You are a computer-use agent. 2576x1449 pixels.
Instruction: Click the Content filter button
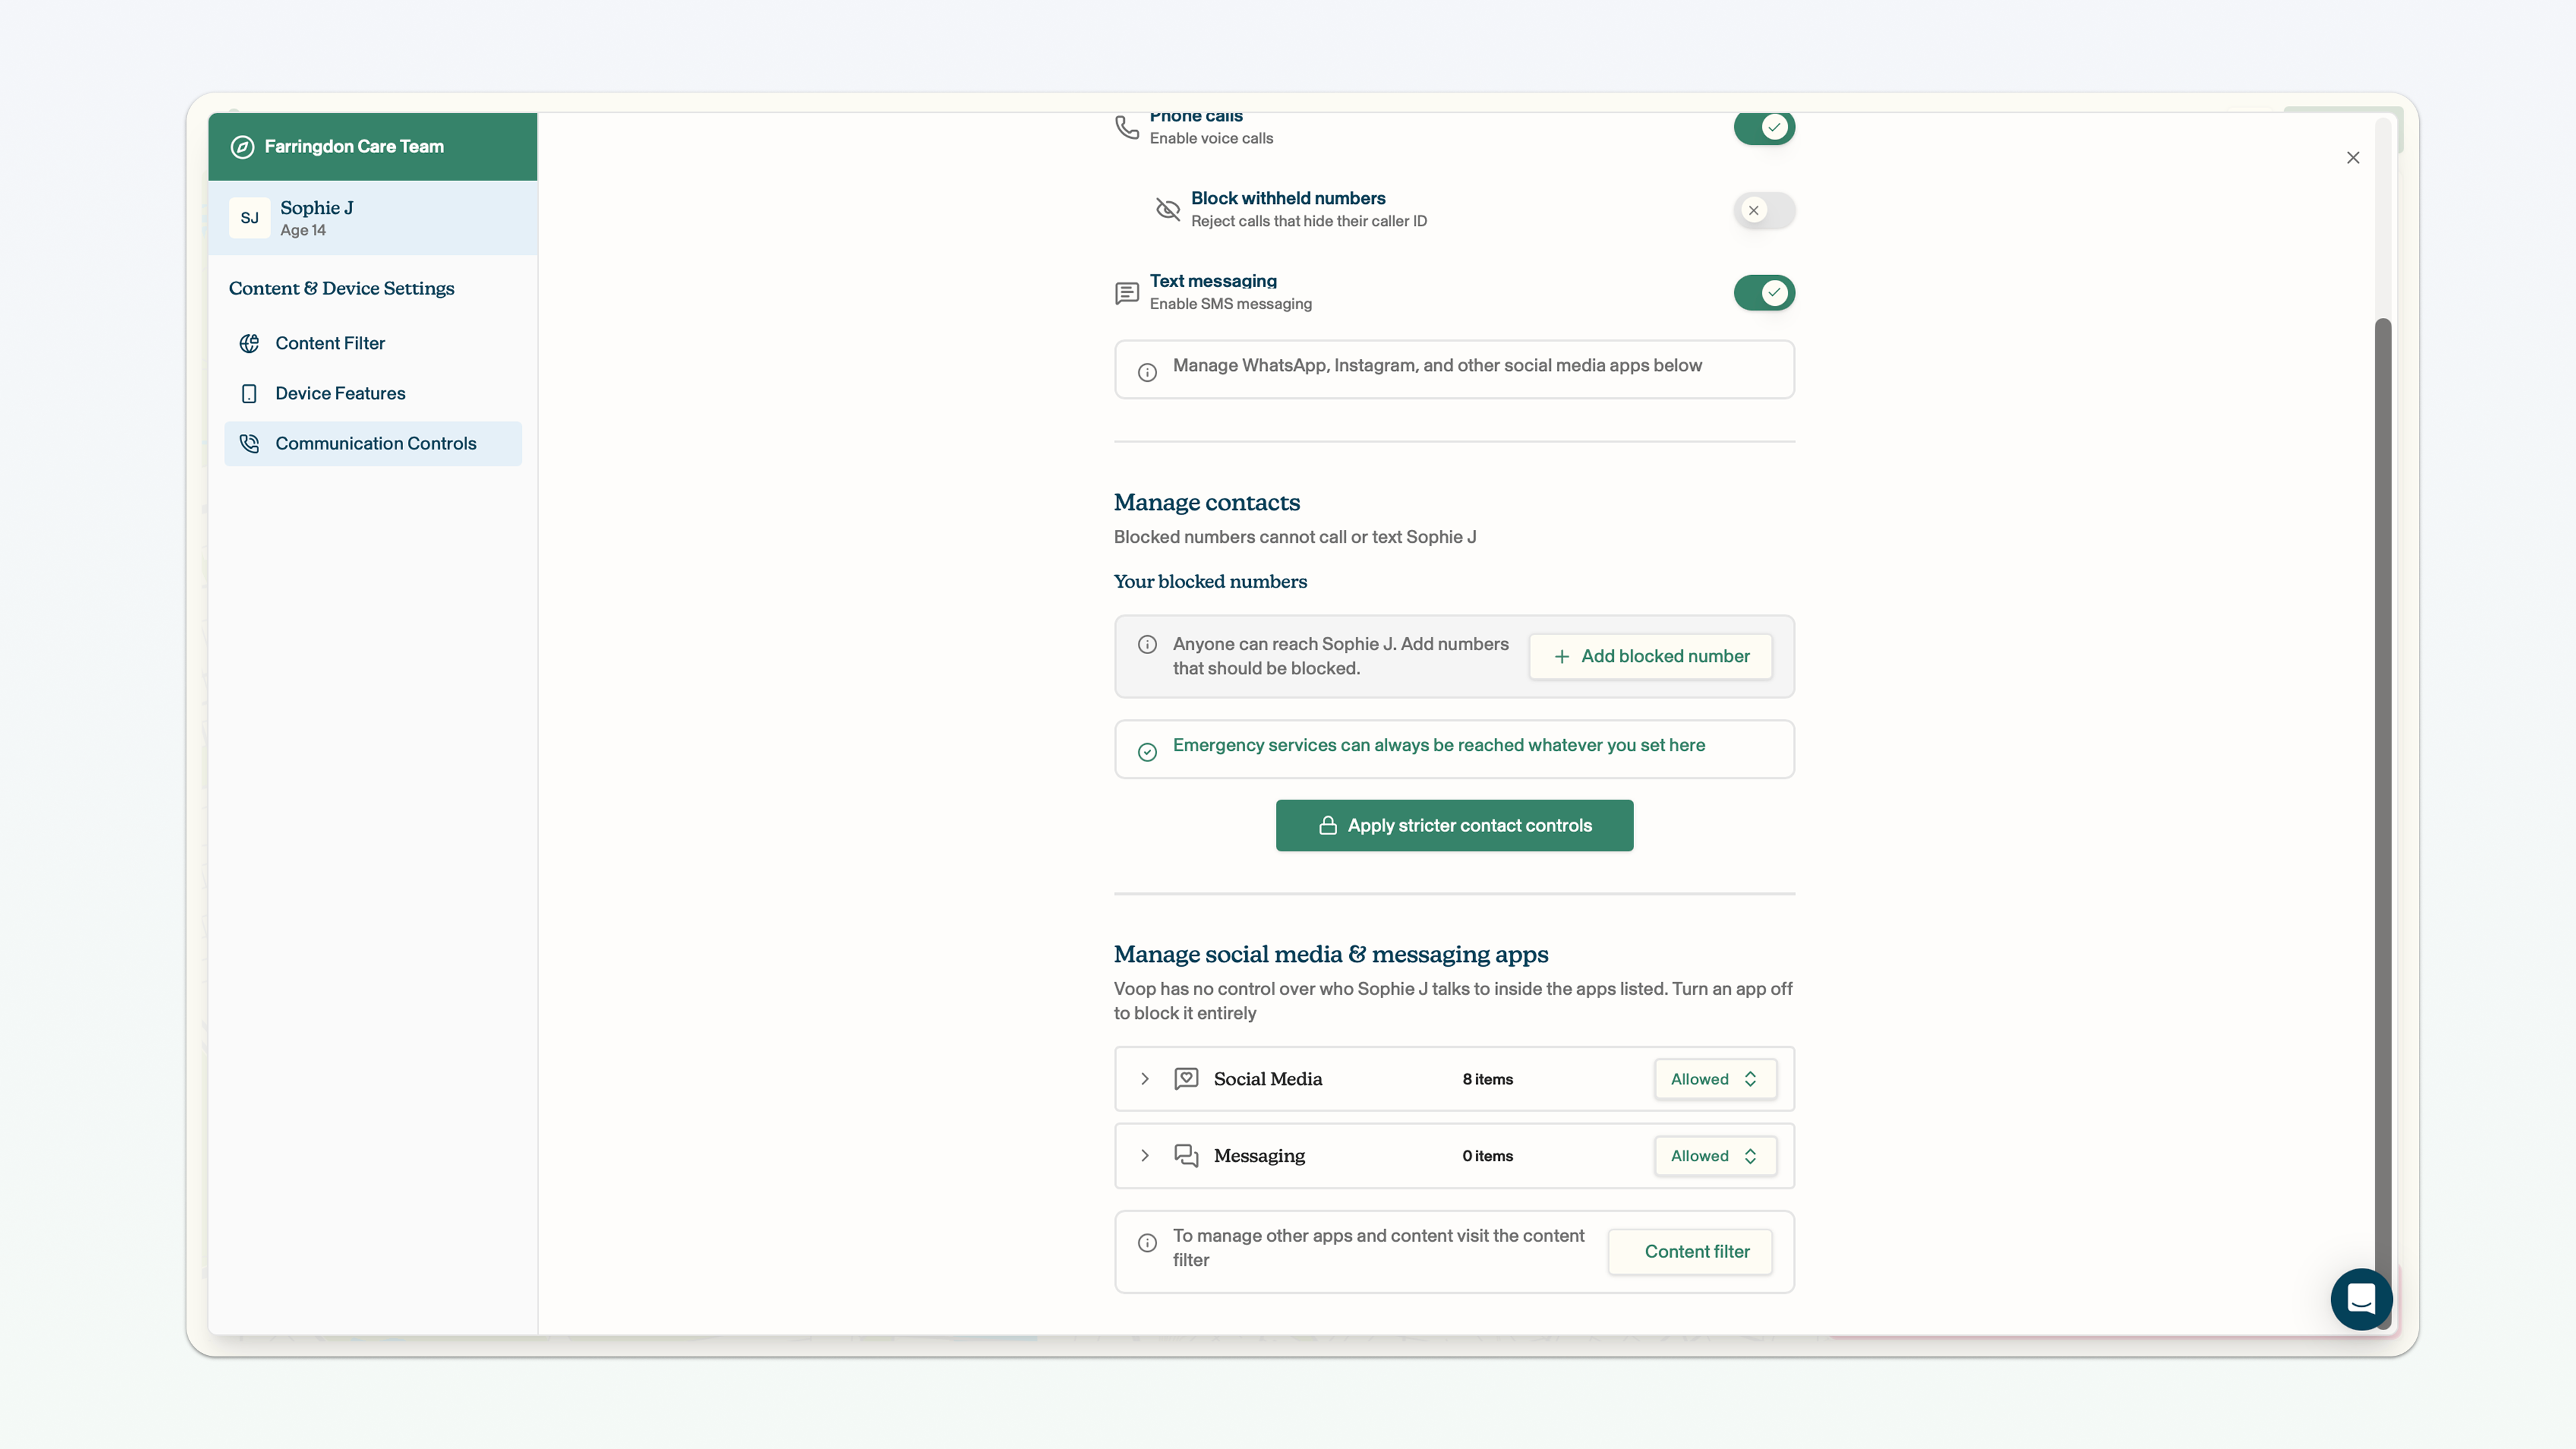[x=1690, y=1252]
